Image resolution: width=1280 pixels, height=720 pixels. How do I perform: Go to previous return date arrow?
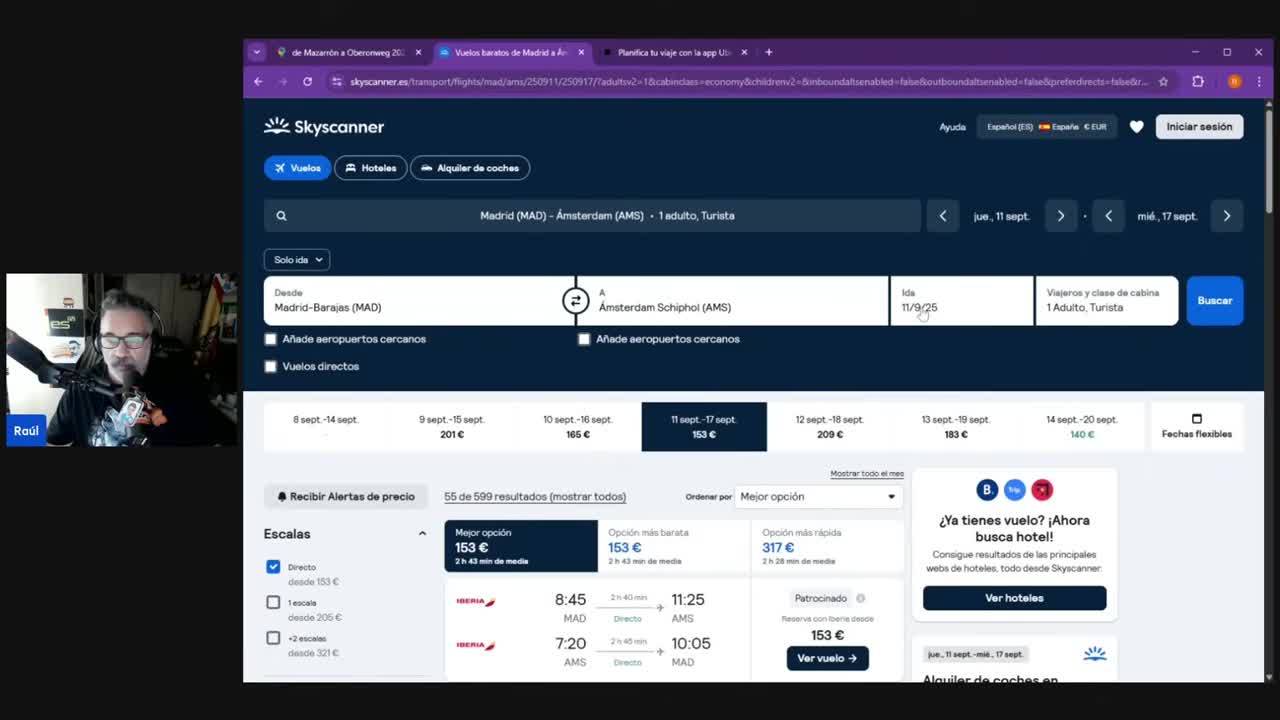pyautogui.click(x=1108, y=216)
